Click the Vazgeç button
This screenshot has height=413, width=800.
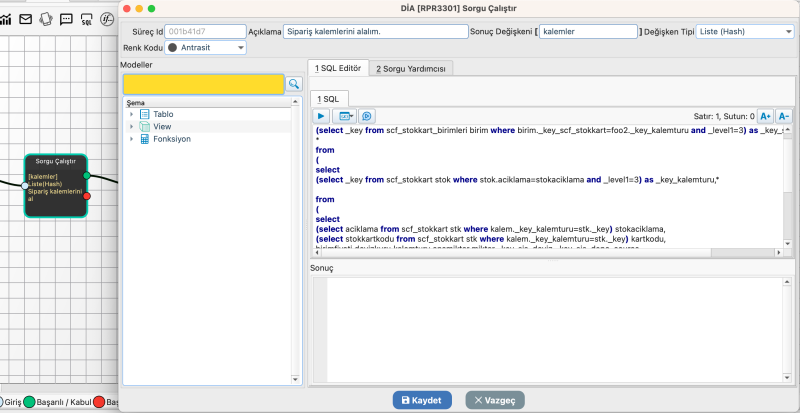pyautogui.click(x=494, y=400)
